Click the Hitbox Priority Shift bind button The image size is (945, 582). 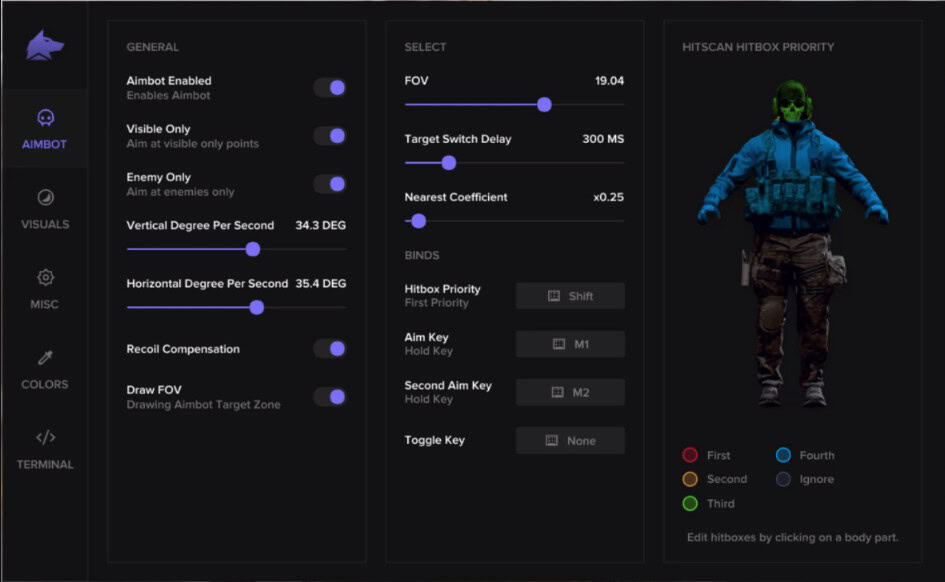click(570, 296)
